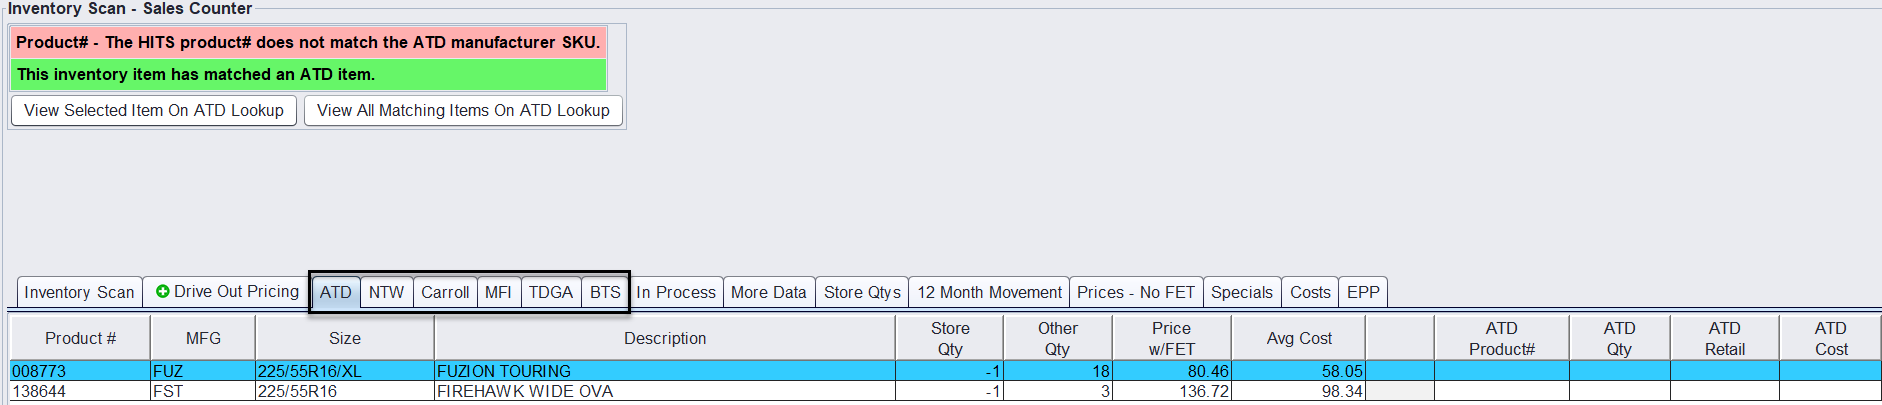1882x405 pixels.
Task: Open the BTS tab
Action: 605,292
